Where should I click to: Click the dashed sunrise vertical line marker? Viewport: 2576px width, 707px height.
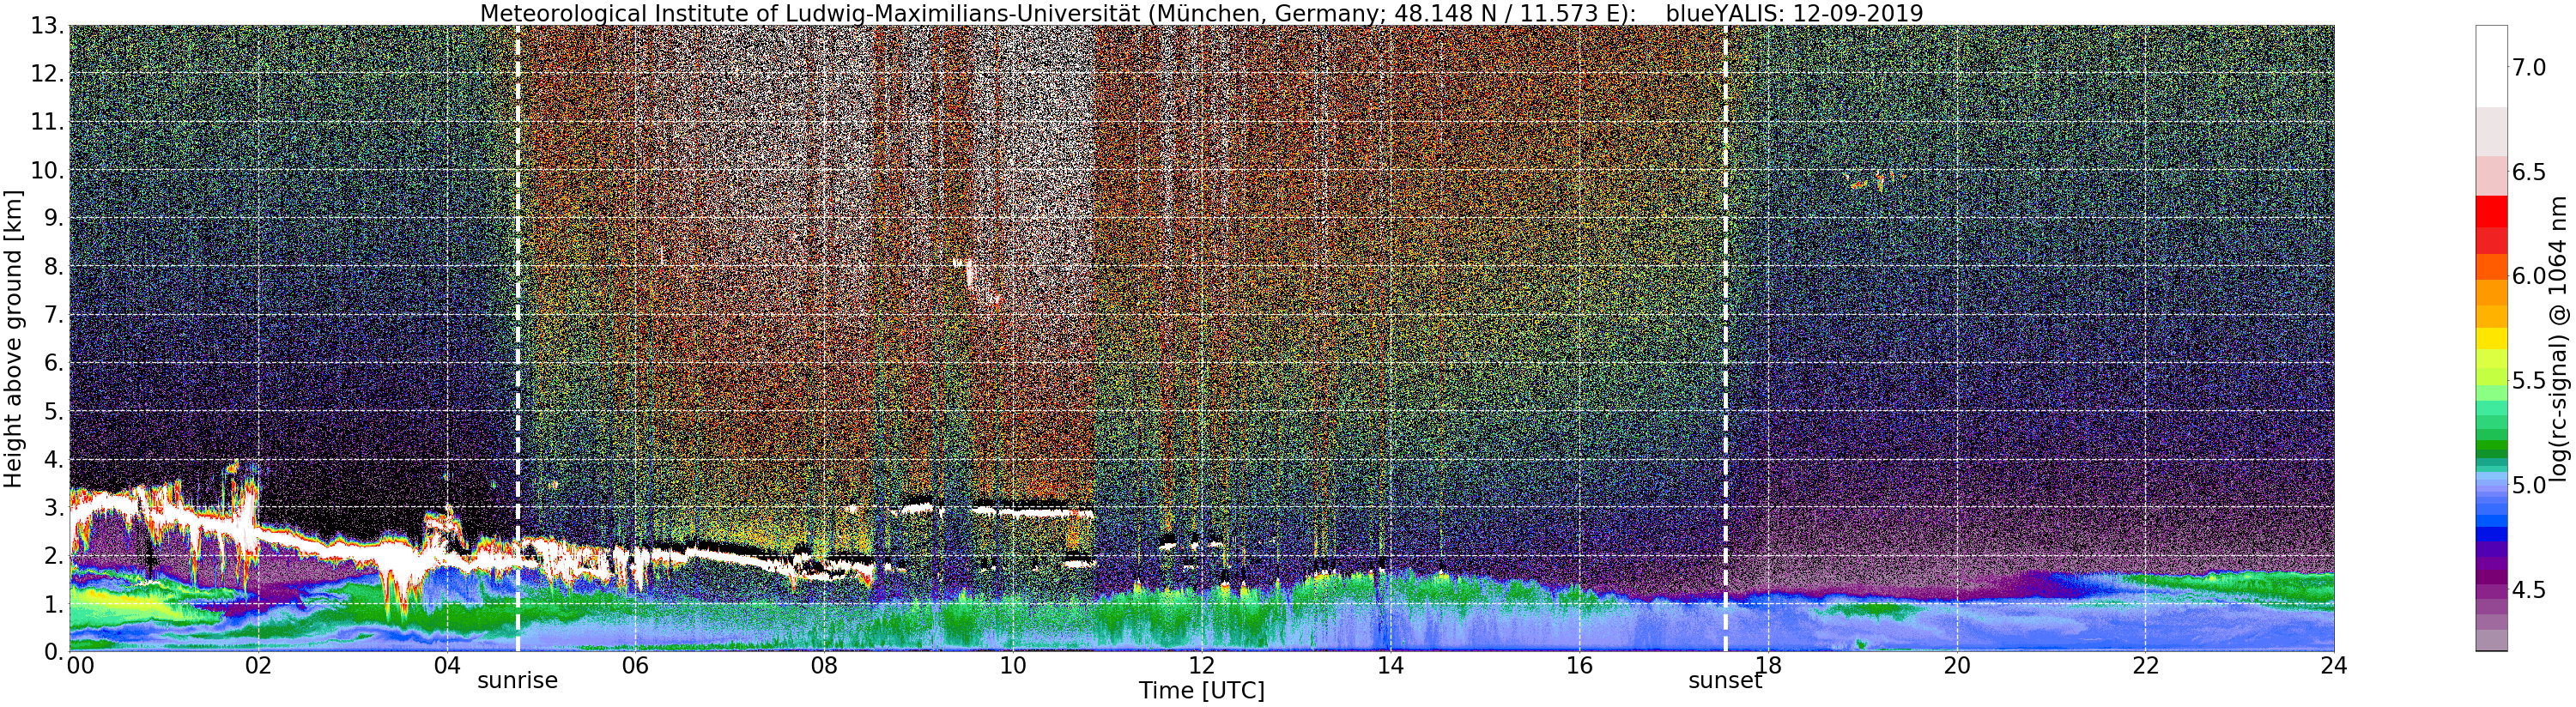(x=518, y=338)
